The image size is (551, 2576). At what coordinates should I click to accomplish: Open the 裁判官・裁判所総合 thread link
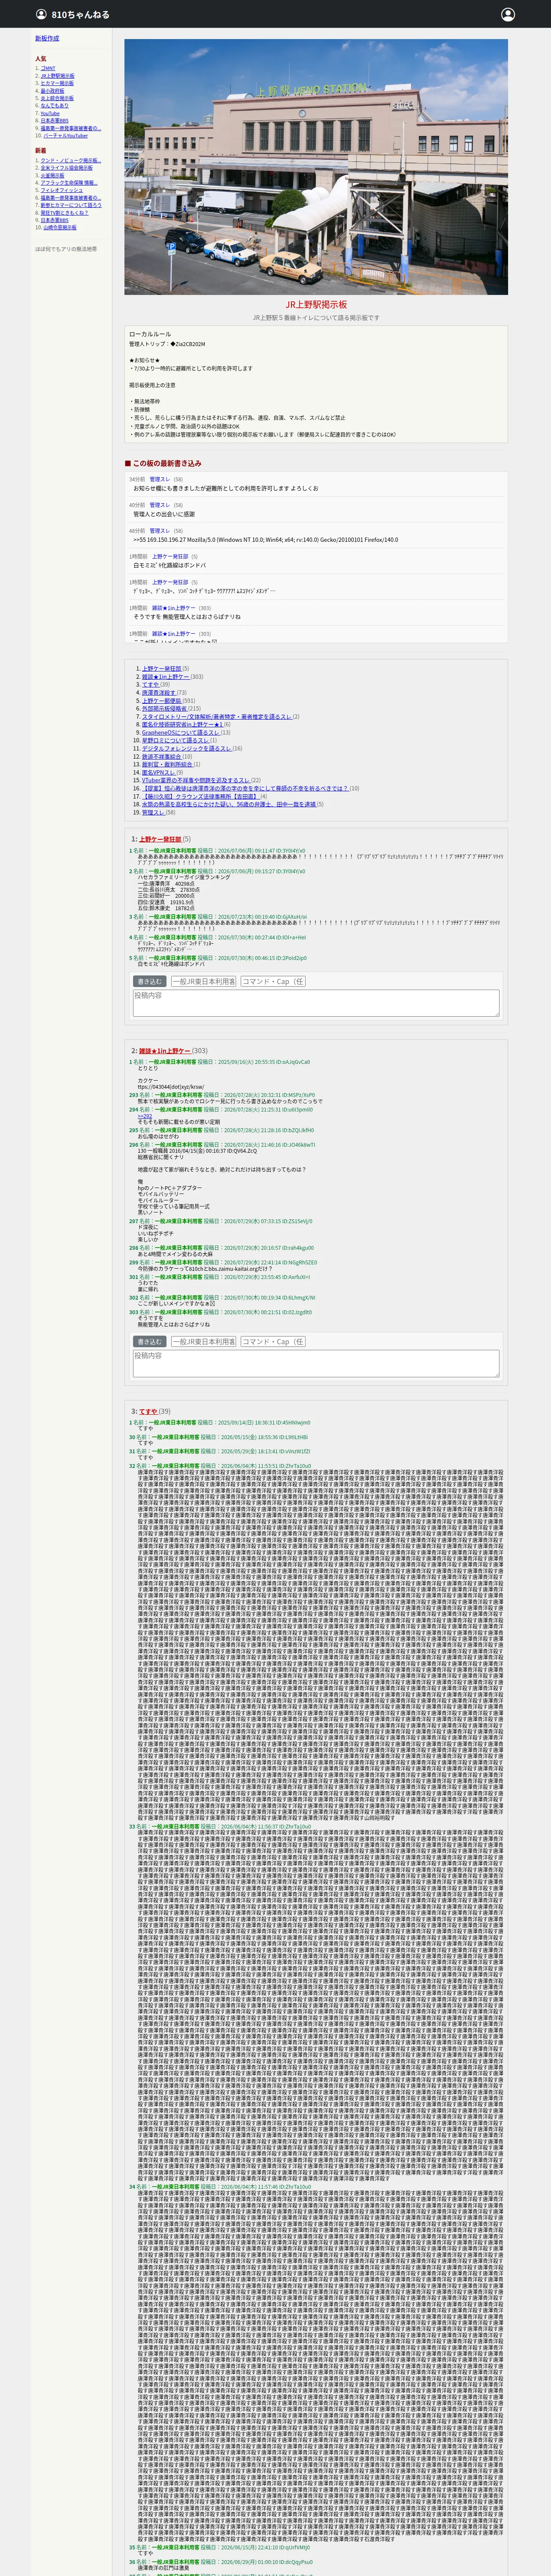click(167, 765)
